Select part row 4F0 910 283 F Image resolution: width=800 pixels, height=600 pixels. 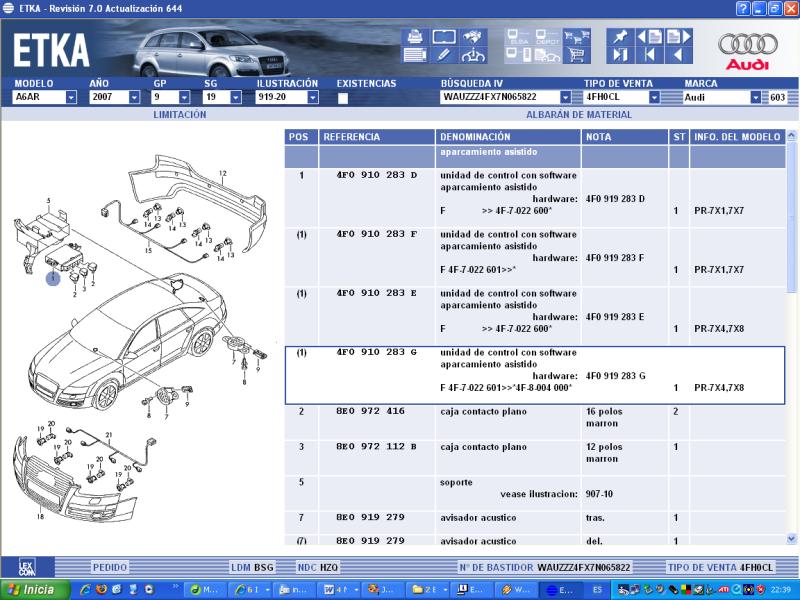[x=535, y=257]
